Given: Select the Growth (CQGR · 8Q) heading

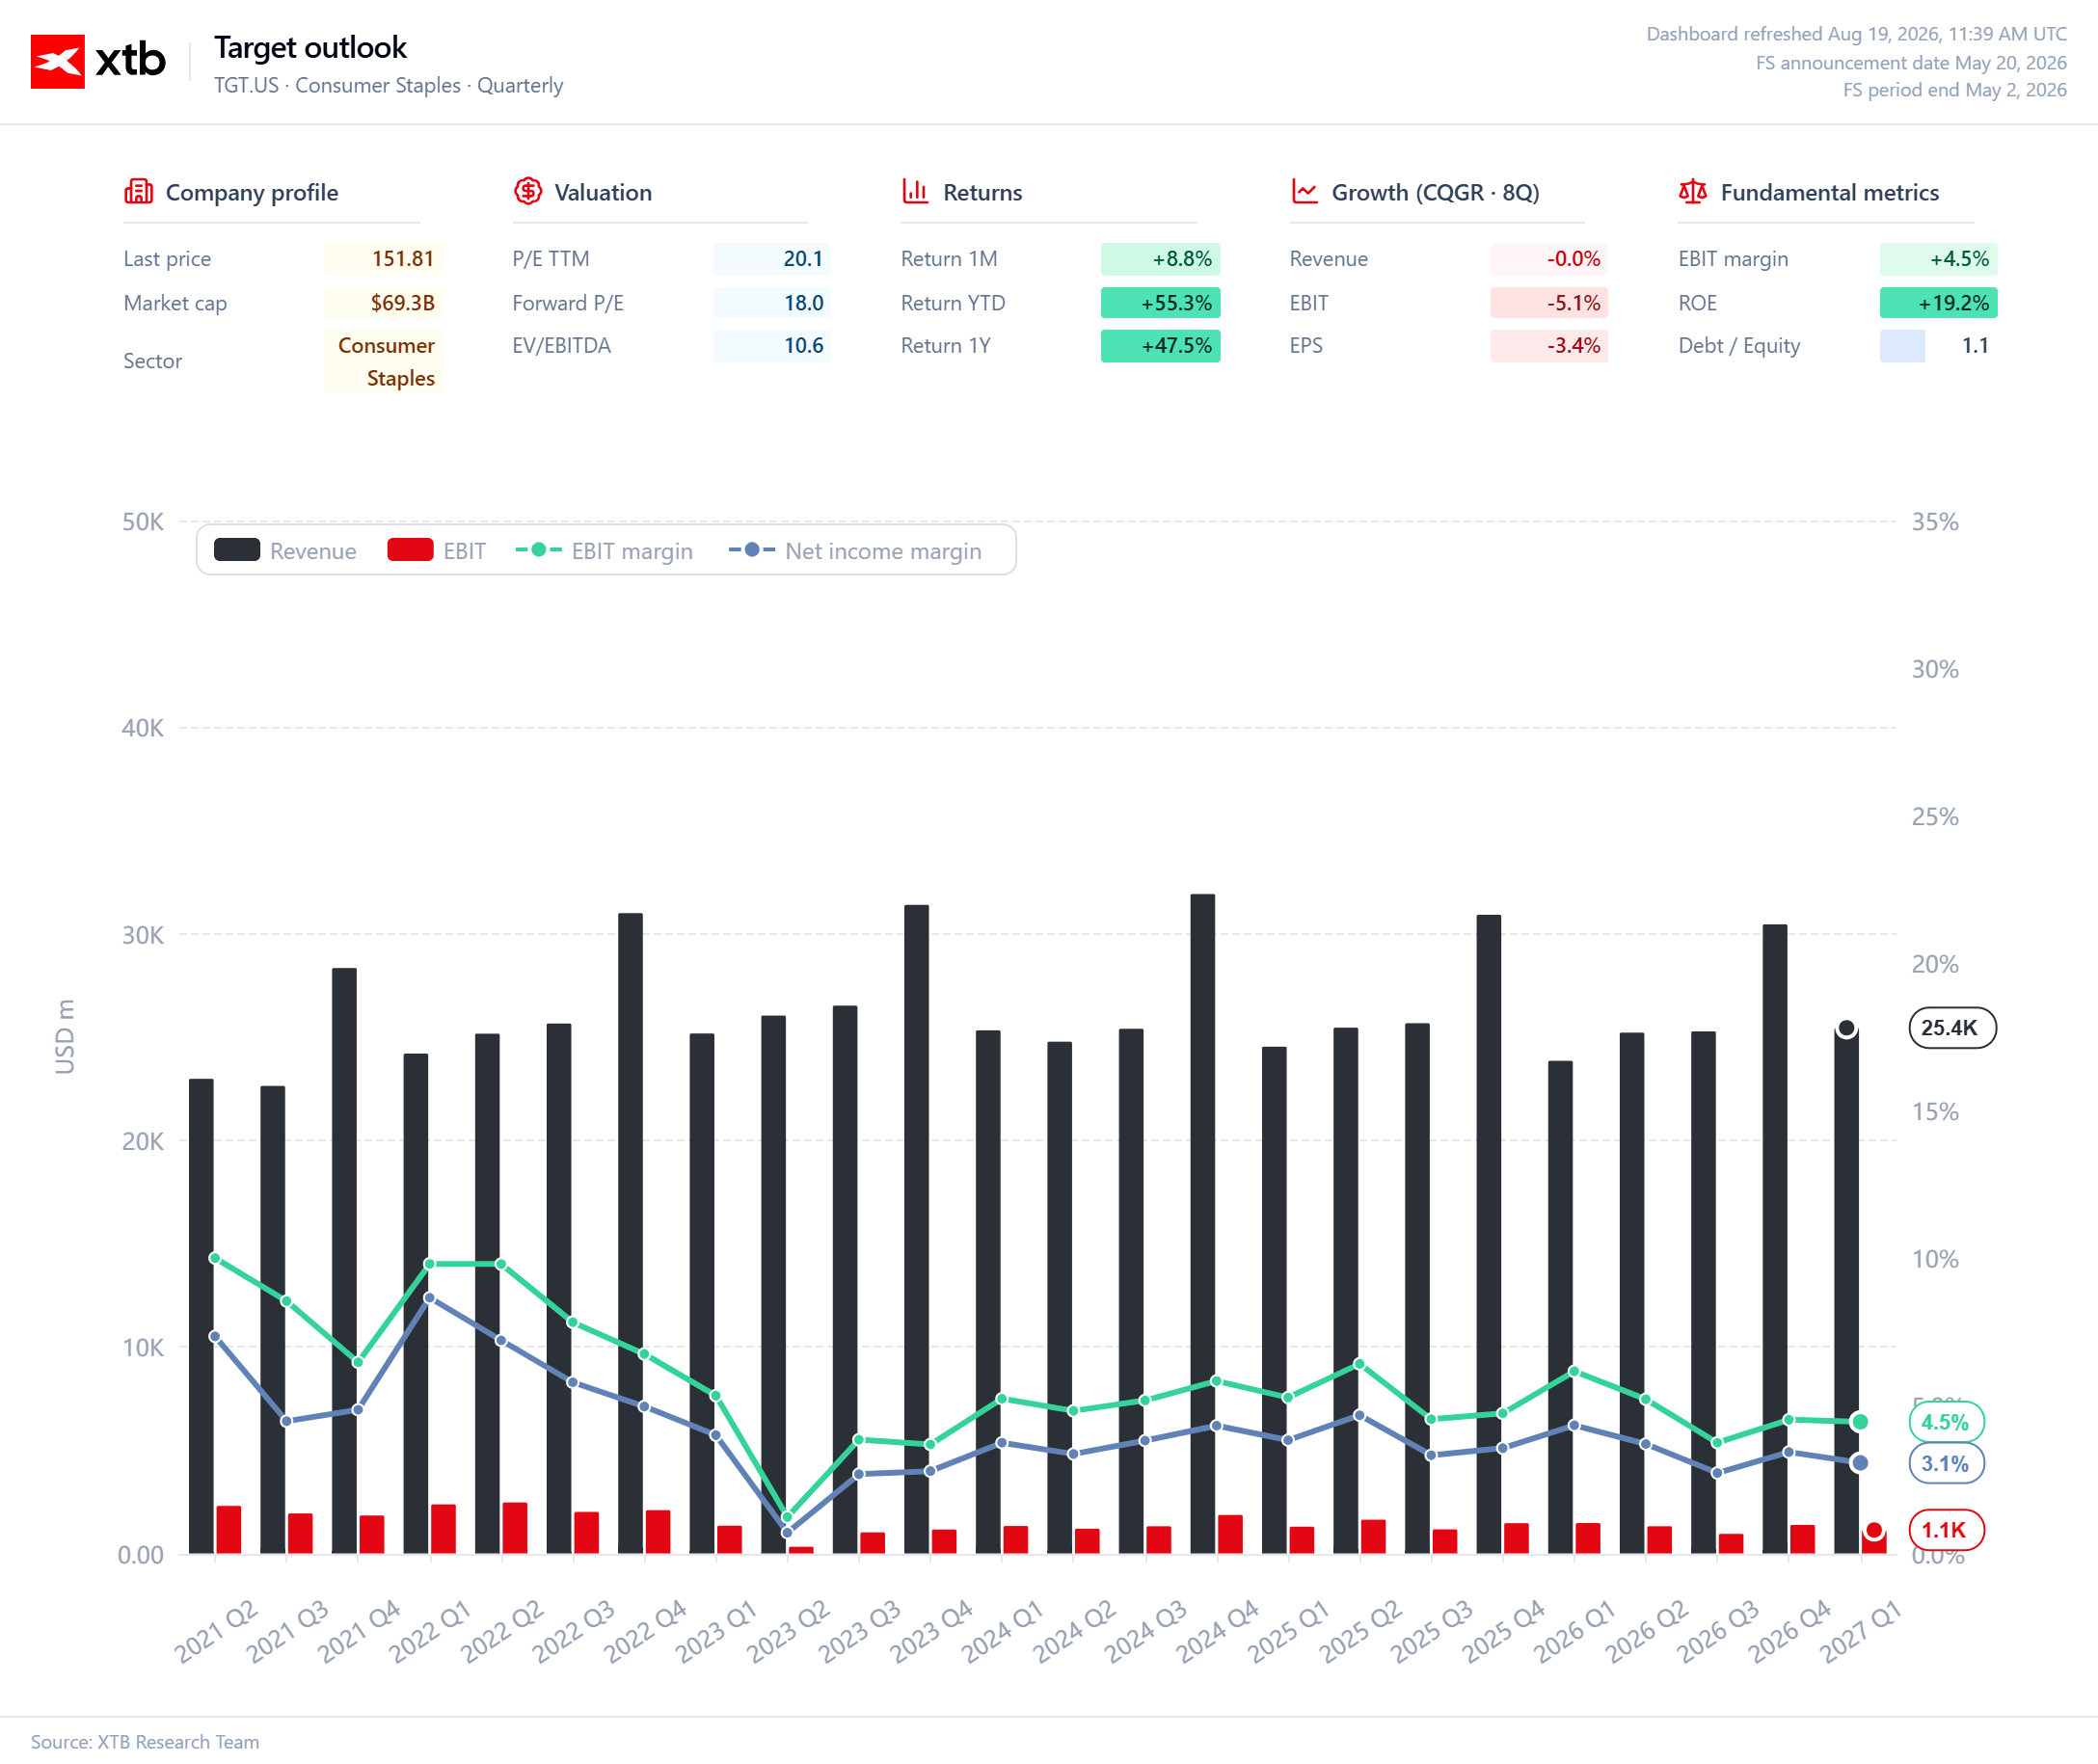Looking at the screenshot, I should (x=1435, y=192).
